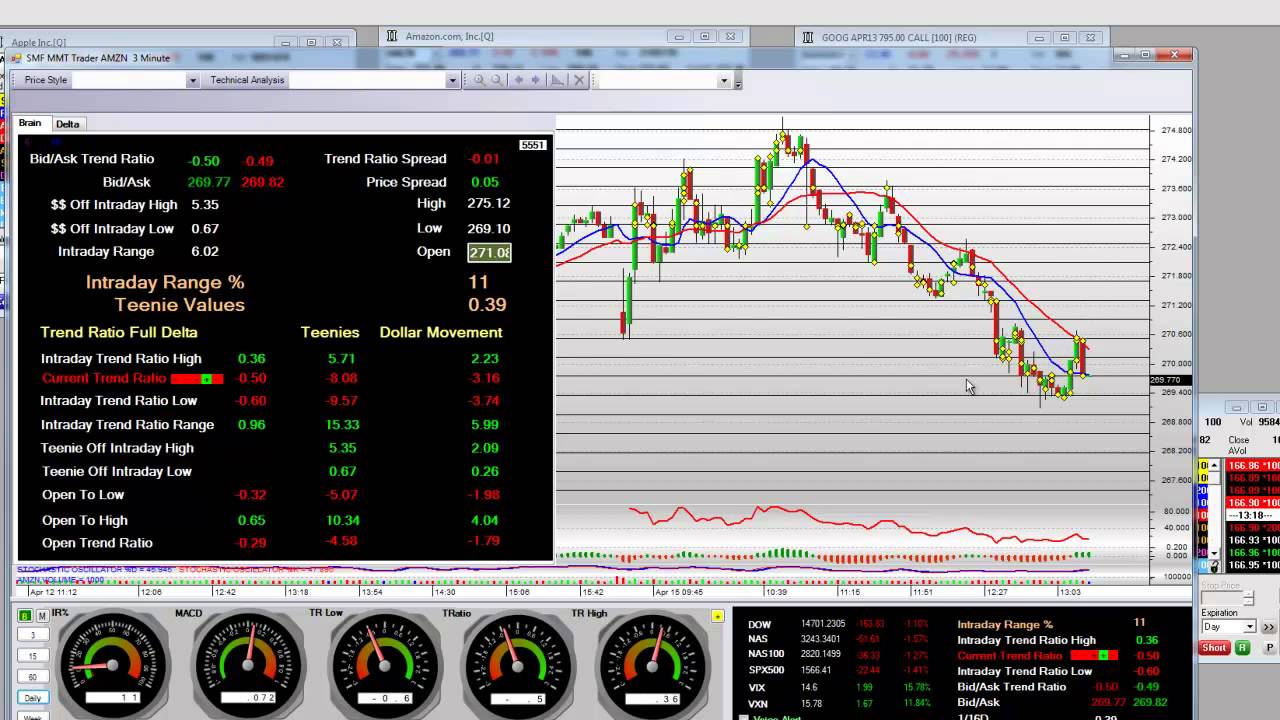1280x720 pixels.
Task: Click the >> button beside Expiration dropdown
Action: click(x=1269, y=628)
